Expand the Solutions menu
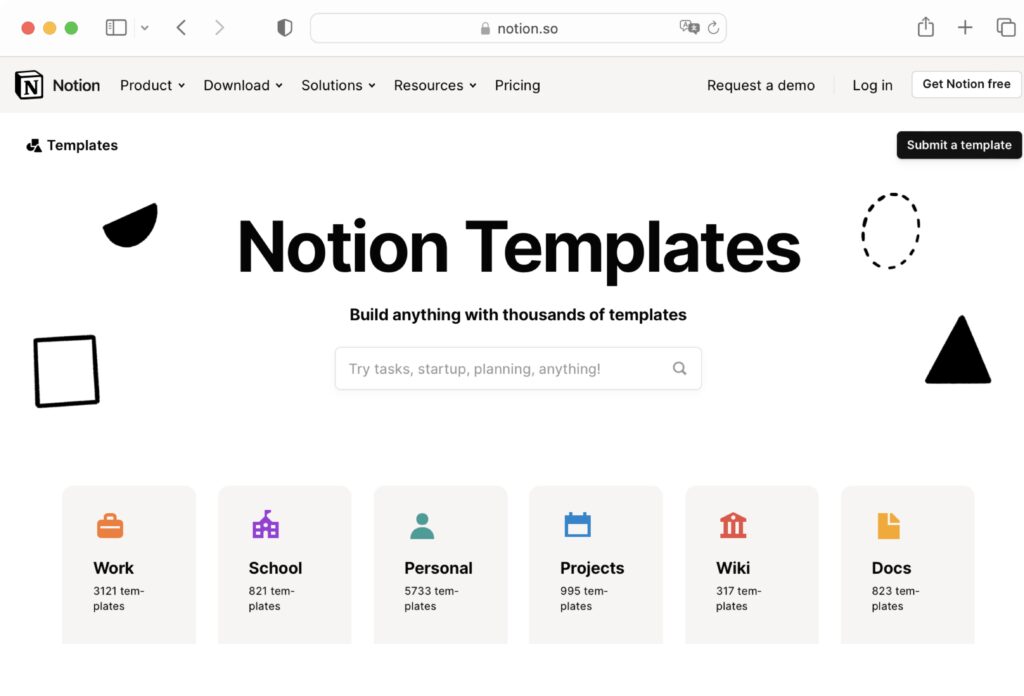The width and height of the screenshot is (1024, 696). pyautogui.click(x=338, y=86)
